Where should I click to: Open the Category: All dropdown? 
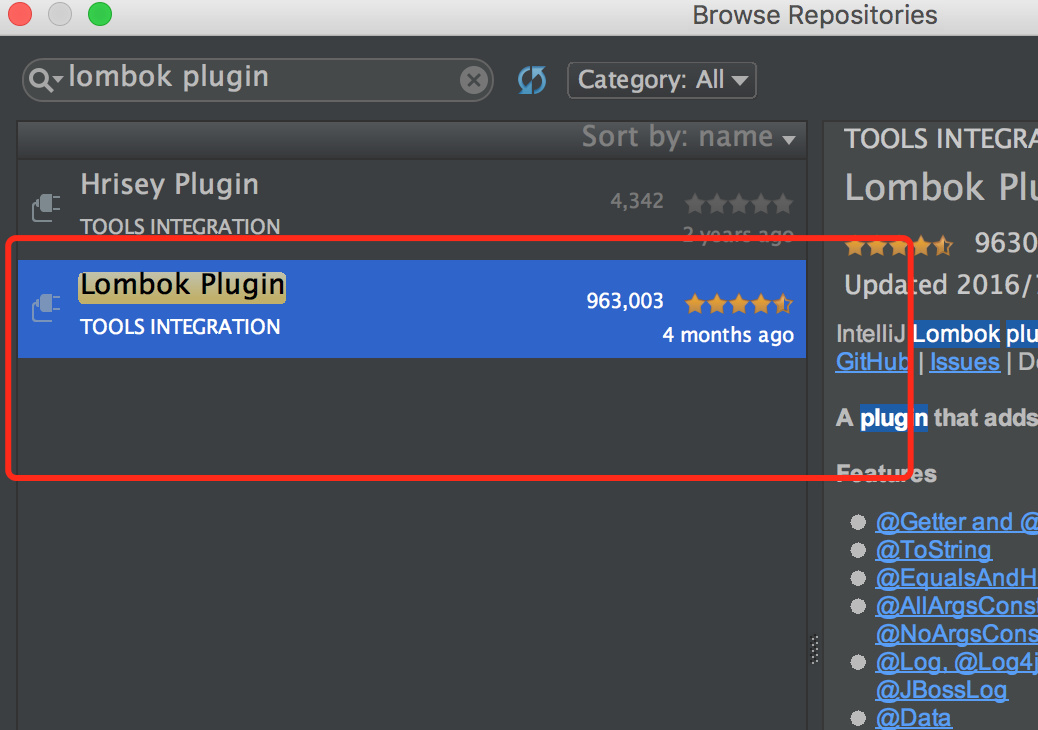pos(661,80)
